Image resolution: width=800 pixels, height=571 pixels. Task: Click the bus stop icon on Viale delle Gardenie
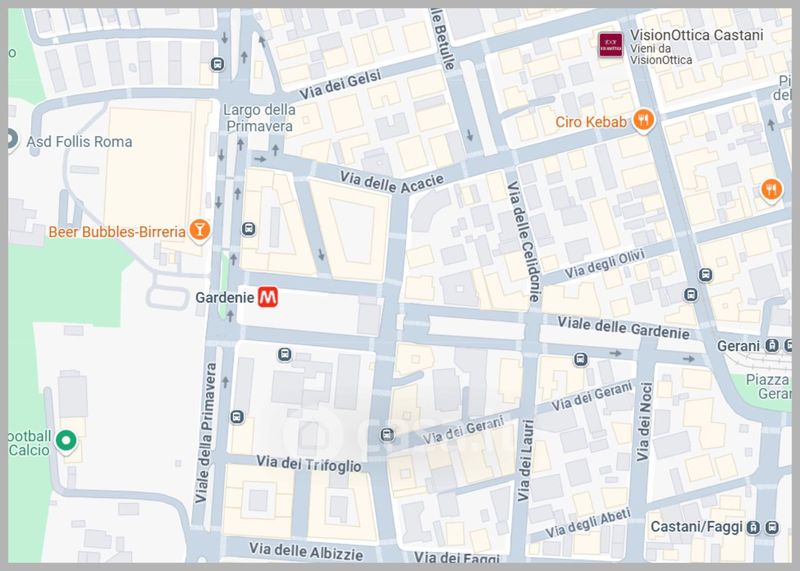tap(580, 360)
